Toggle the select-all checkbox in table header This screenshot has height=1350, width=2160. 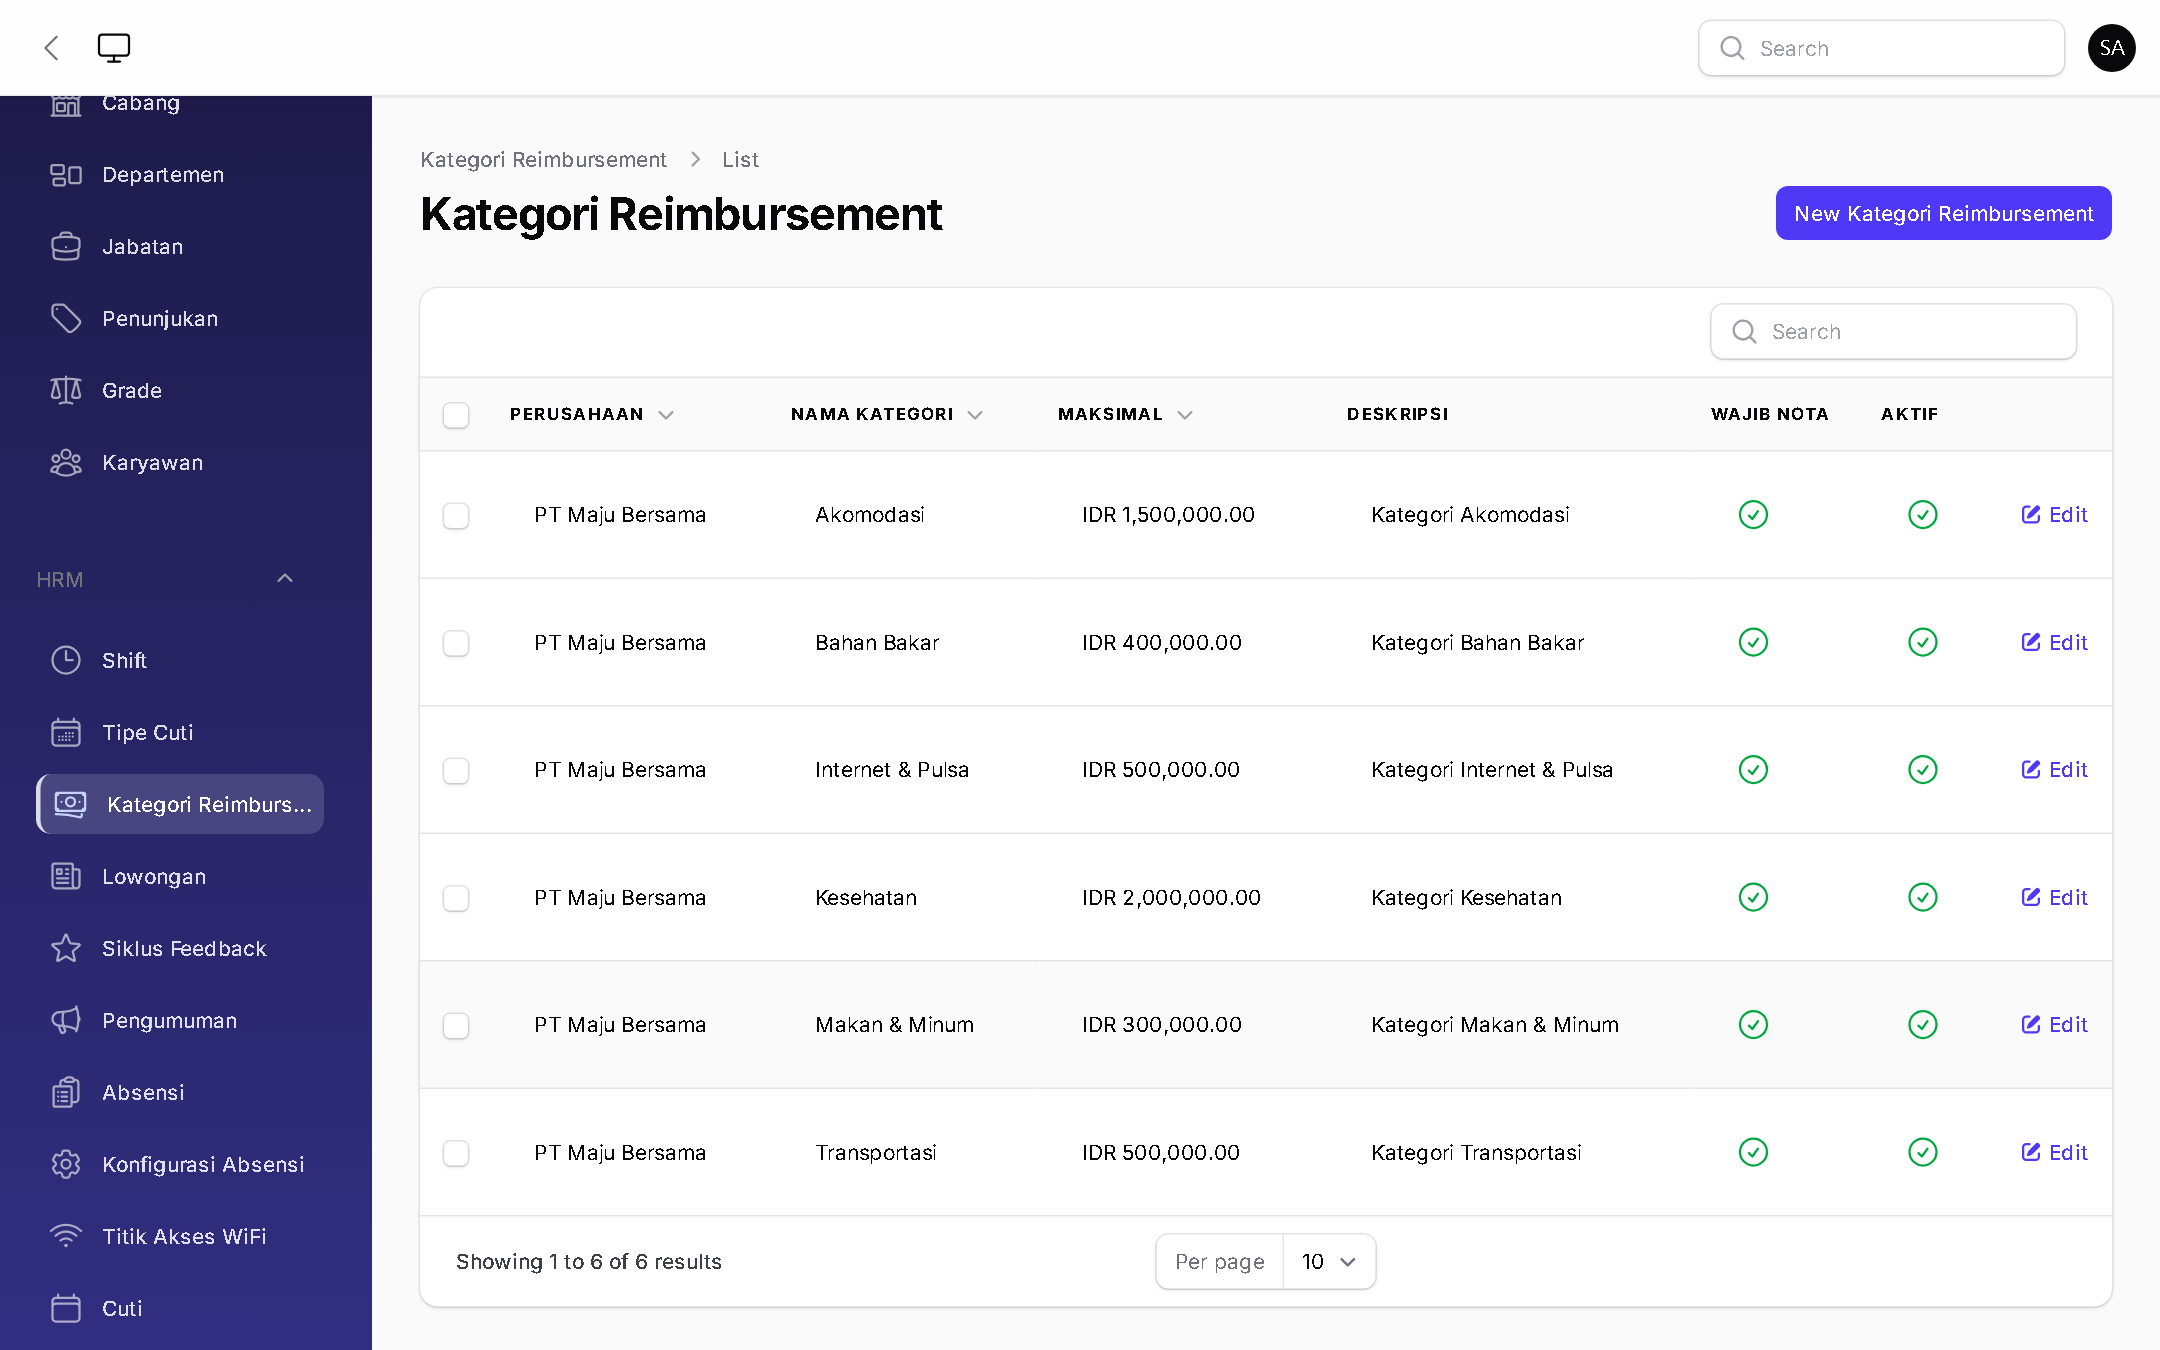point(456,415)
